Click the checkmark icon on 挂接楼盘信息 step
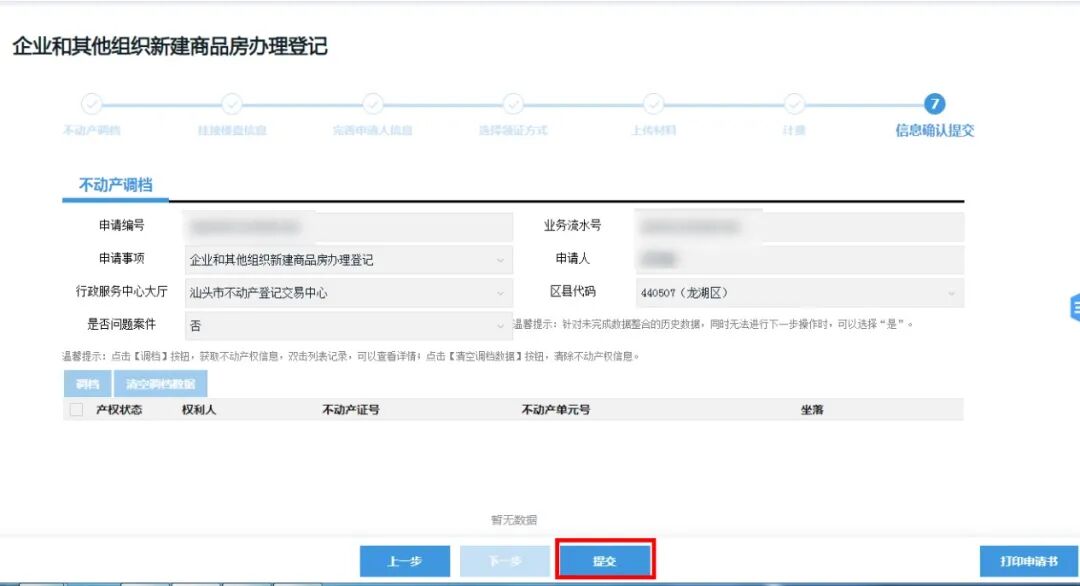This screenshot has width=1080, height=586. tap(232, 104)
